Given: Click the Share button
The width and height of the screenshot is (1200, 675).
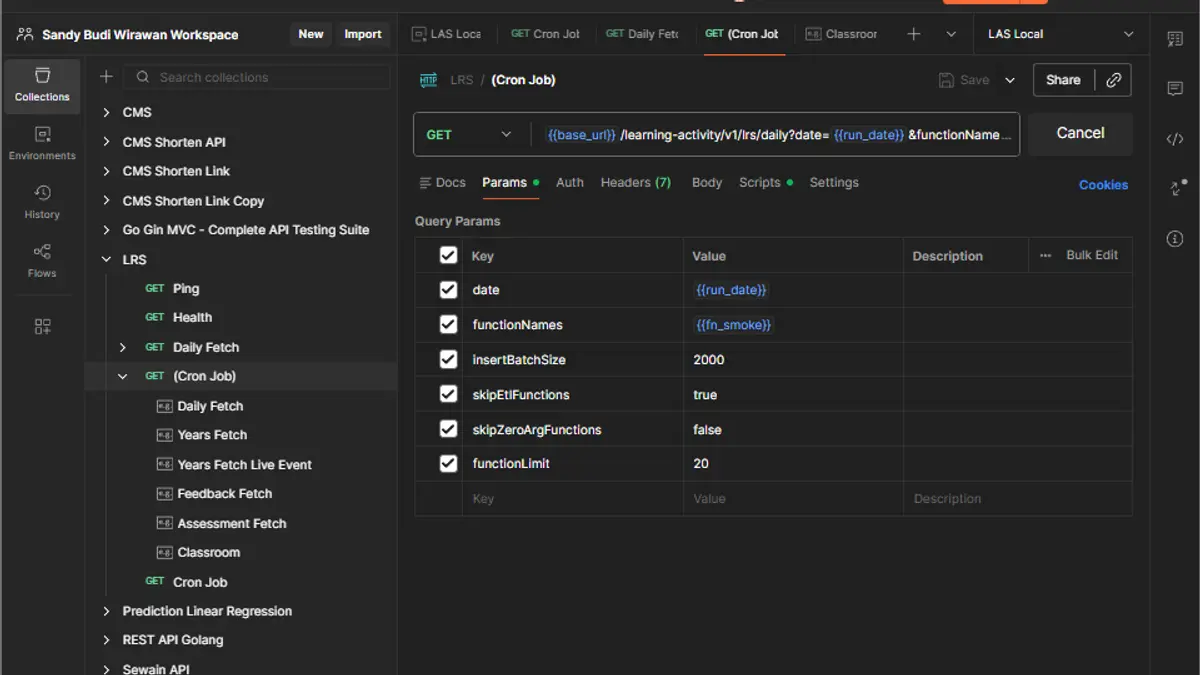Looking at the screenshot, I should click(x=1063, y=80).
